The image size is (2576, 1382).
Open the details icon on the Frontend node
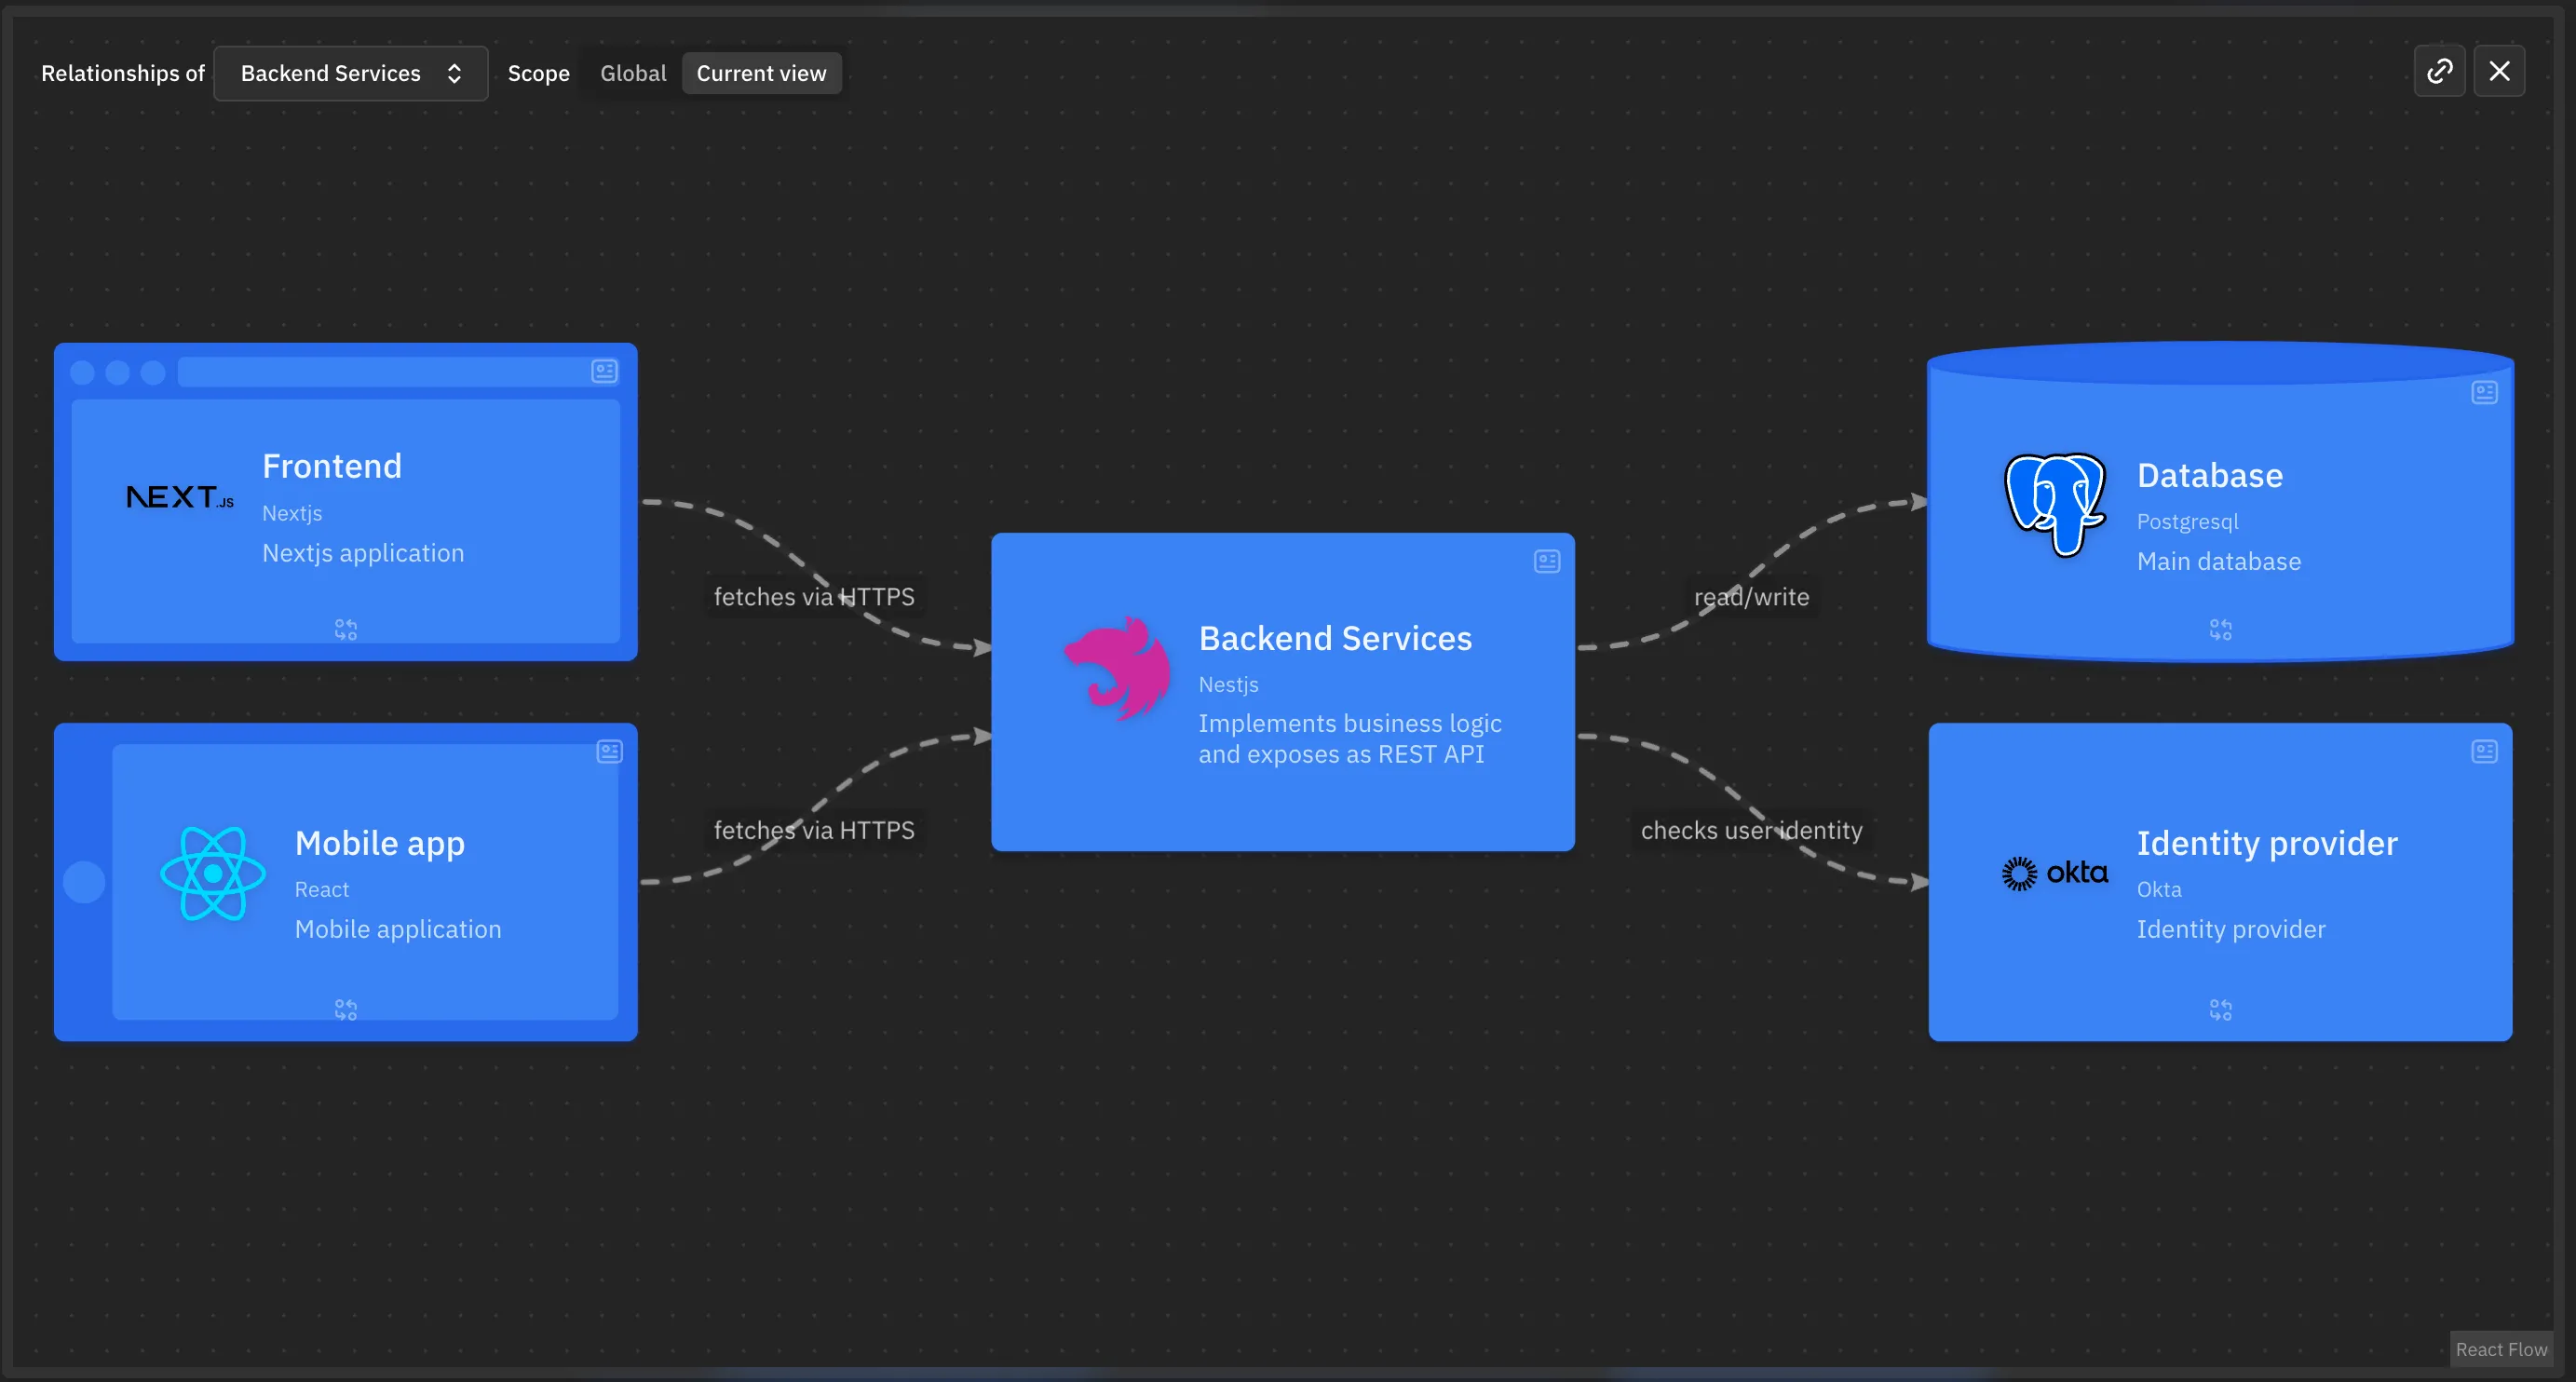click(604, 372)
